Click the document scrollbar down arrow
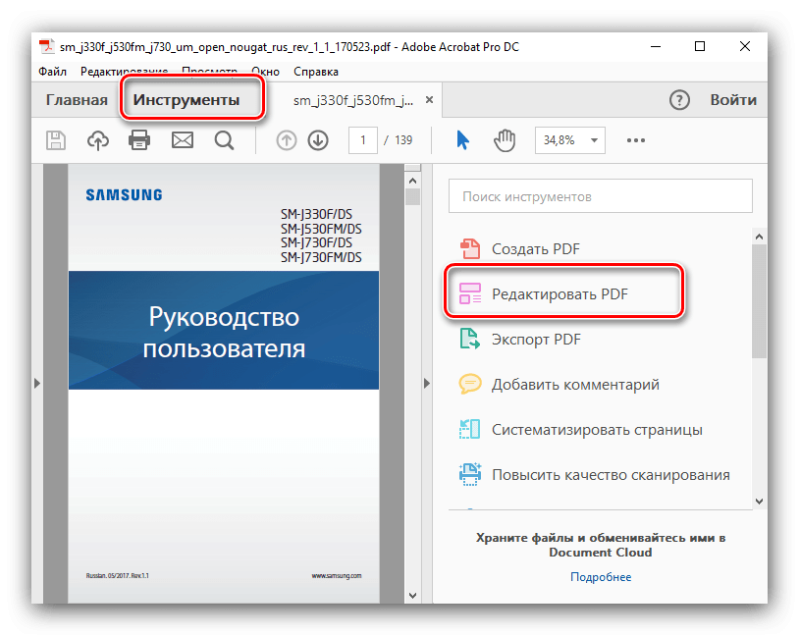The height and width of the screenshot is (636, 800). click(413, 595)
